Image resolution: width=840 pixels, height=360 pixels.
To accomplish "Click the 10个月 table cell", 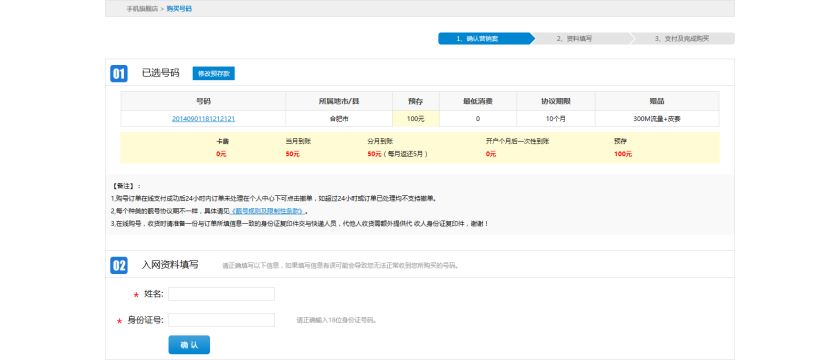I will tap(556, 119).
